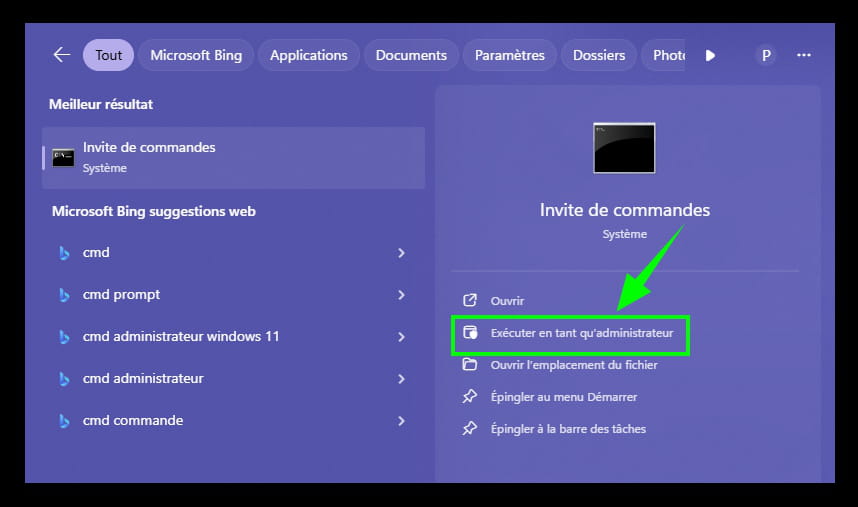Image resolution: width=858 pixels, height=507 pixels.
Task: Select the cmd commande suggestion
Action: [x=234, y=421]
